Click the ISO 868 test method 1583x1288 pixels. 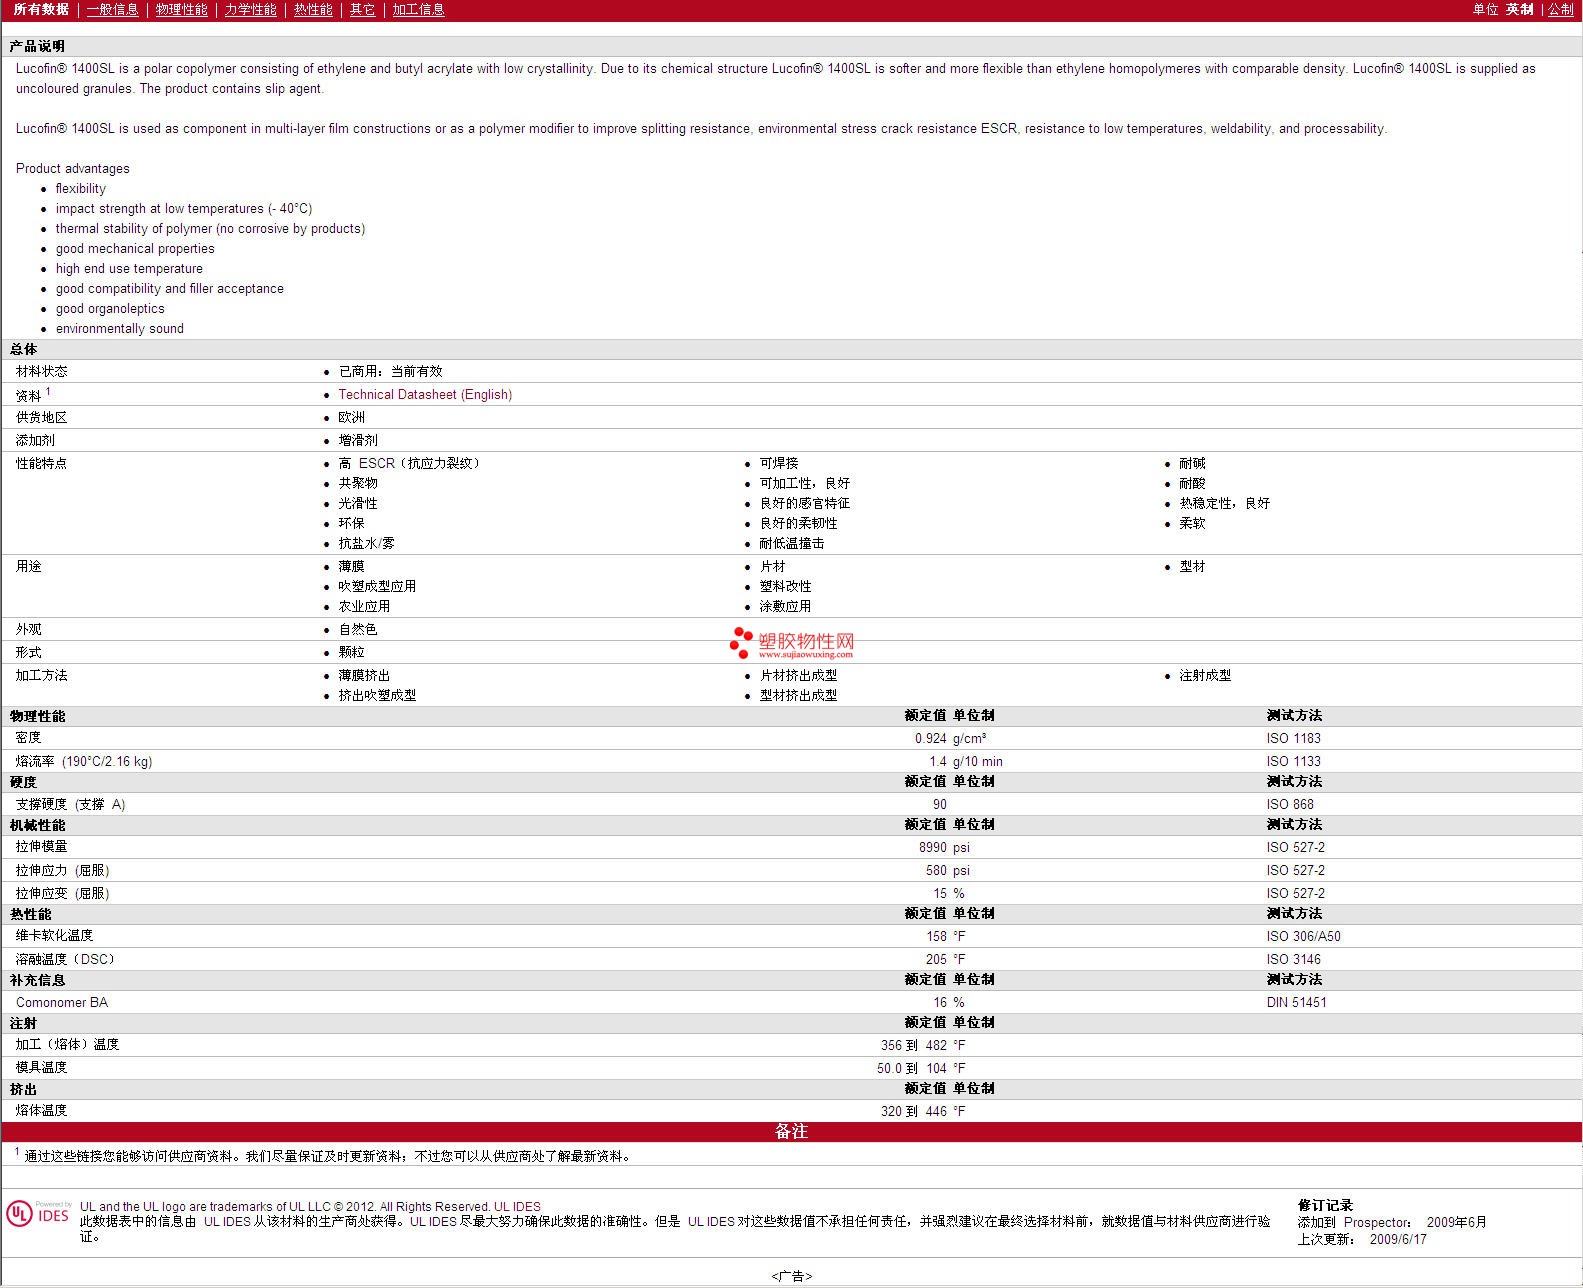pyautogui.click(x=1290, y=804)
